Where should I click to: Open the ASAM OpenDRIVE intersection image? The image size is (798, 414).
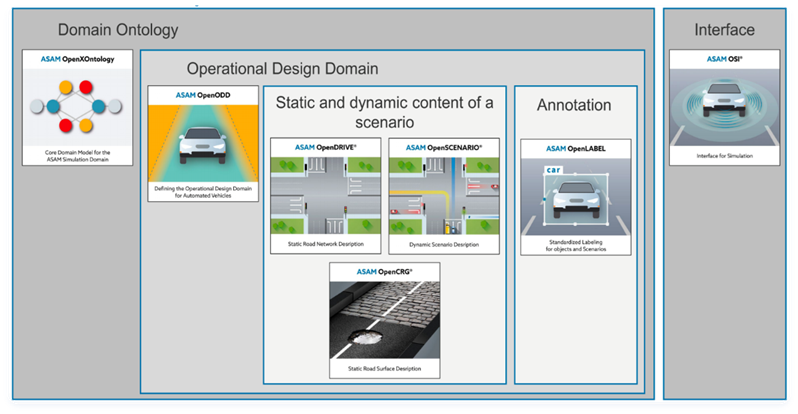coord(326,196)
